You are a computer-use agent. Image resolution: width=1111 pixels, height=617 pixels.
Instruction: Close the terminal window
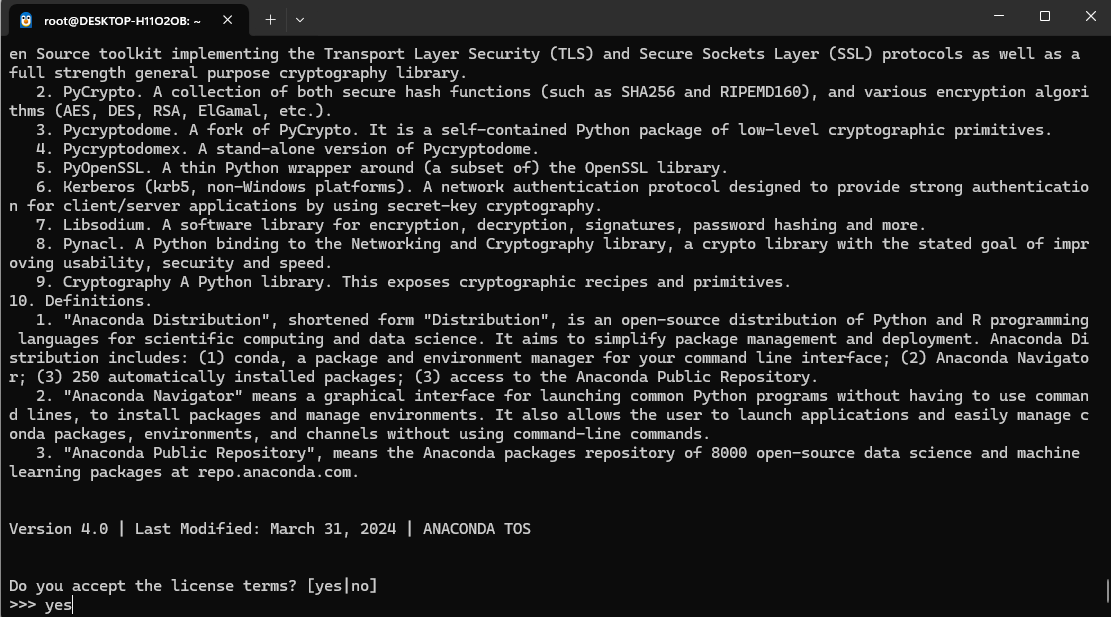pyautogui.click(x=1090, y=16)
